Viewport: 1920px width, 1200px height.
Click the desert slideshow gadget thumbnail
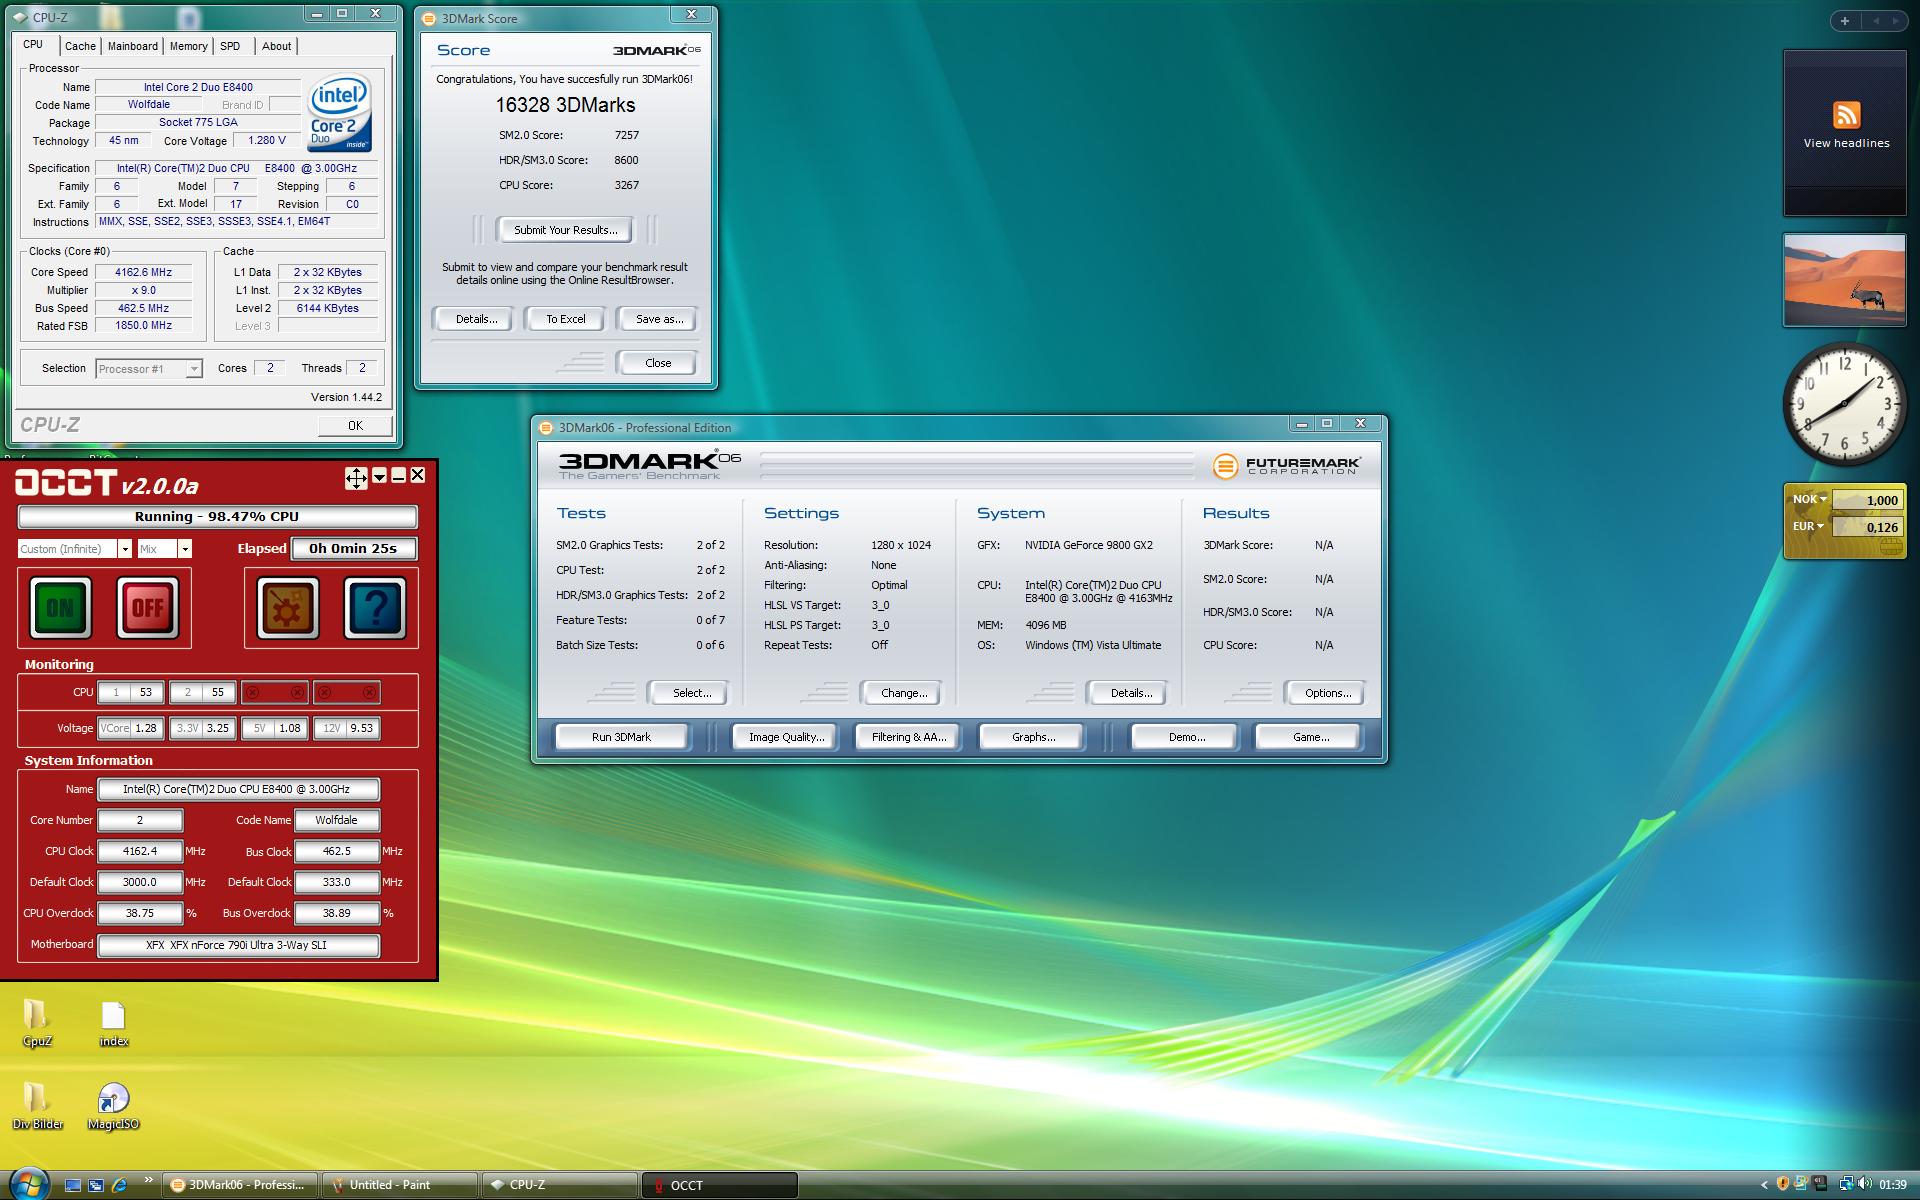pos(1845,280)
